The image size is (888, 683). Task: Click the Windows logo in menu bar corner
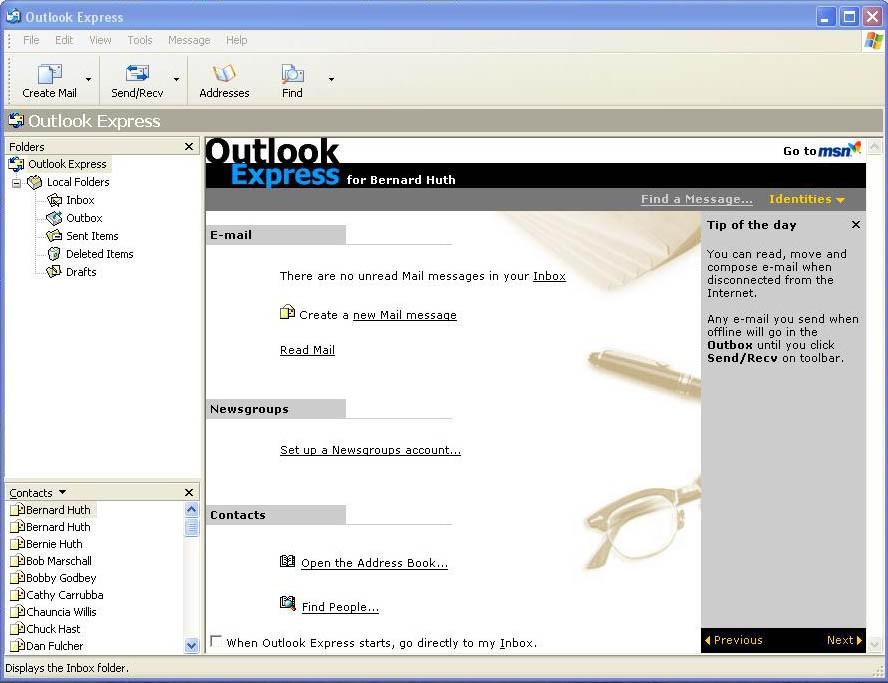(873, 41)
